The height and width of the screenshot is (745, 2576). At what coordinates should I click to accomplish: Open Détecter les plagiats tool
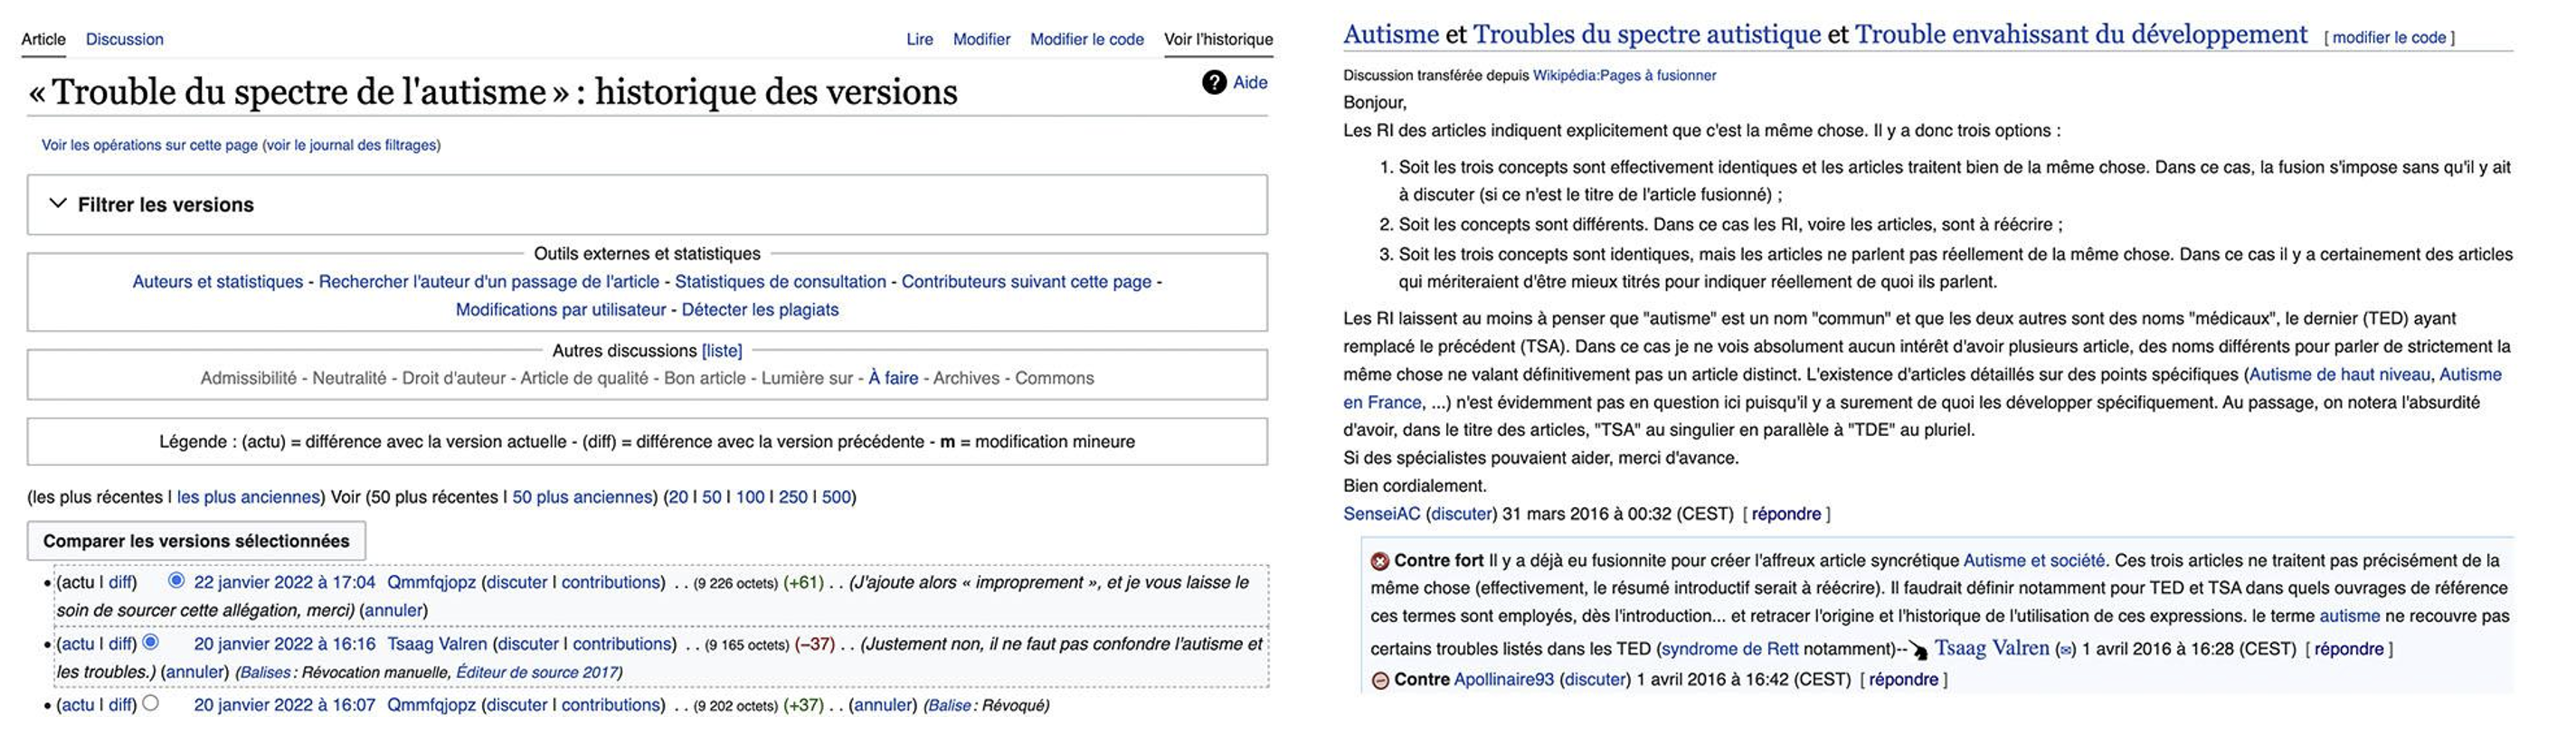click(760, 310)
